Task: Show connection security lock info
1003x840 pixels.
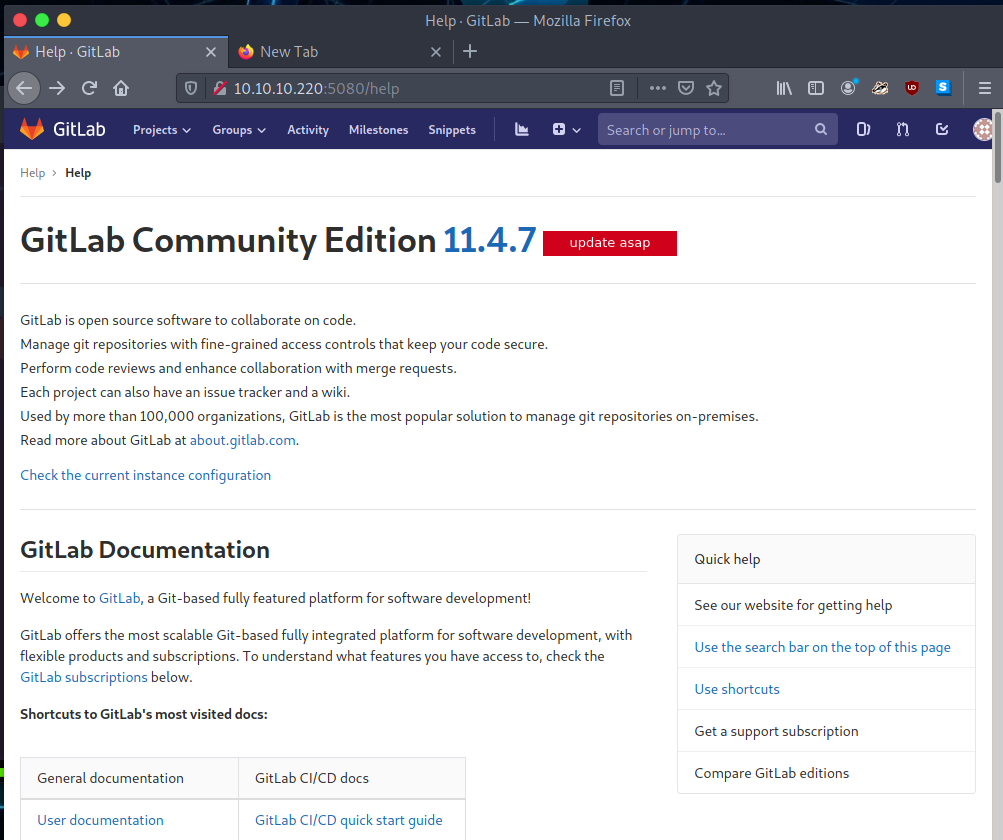Action: click(220, 88)
